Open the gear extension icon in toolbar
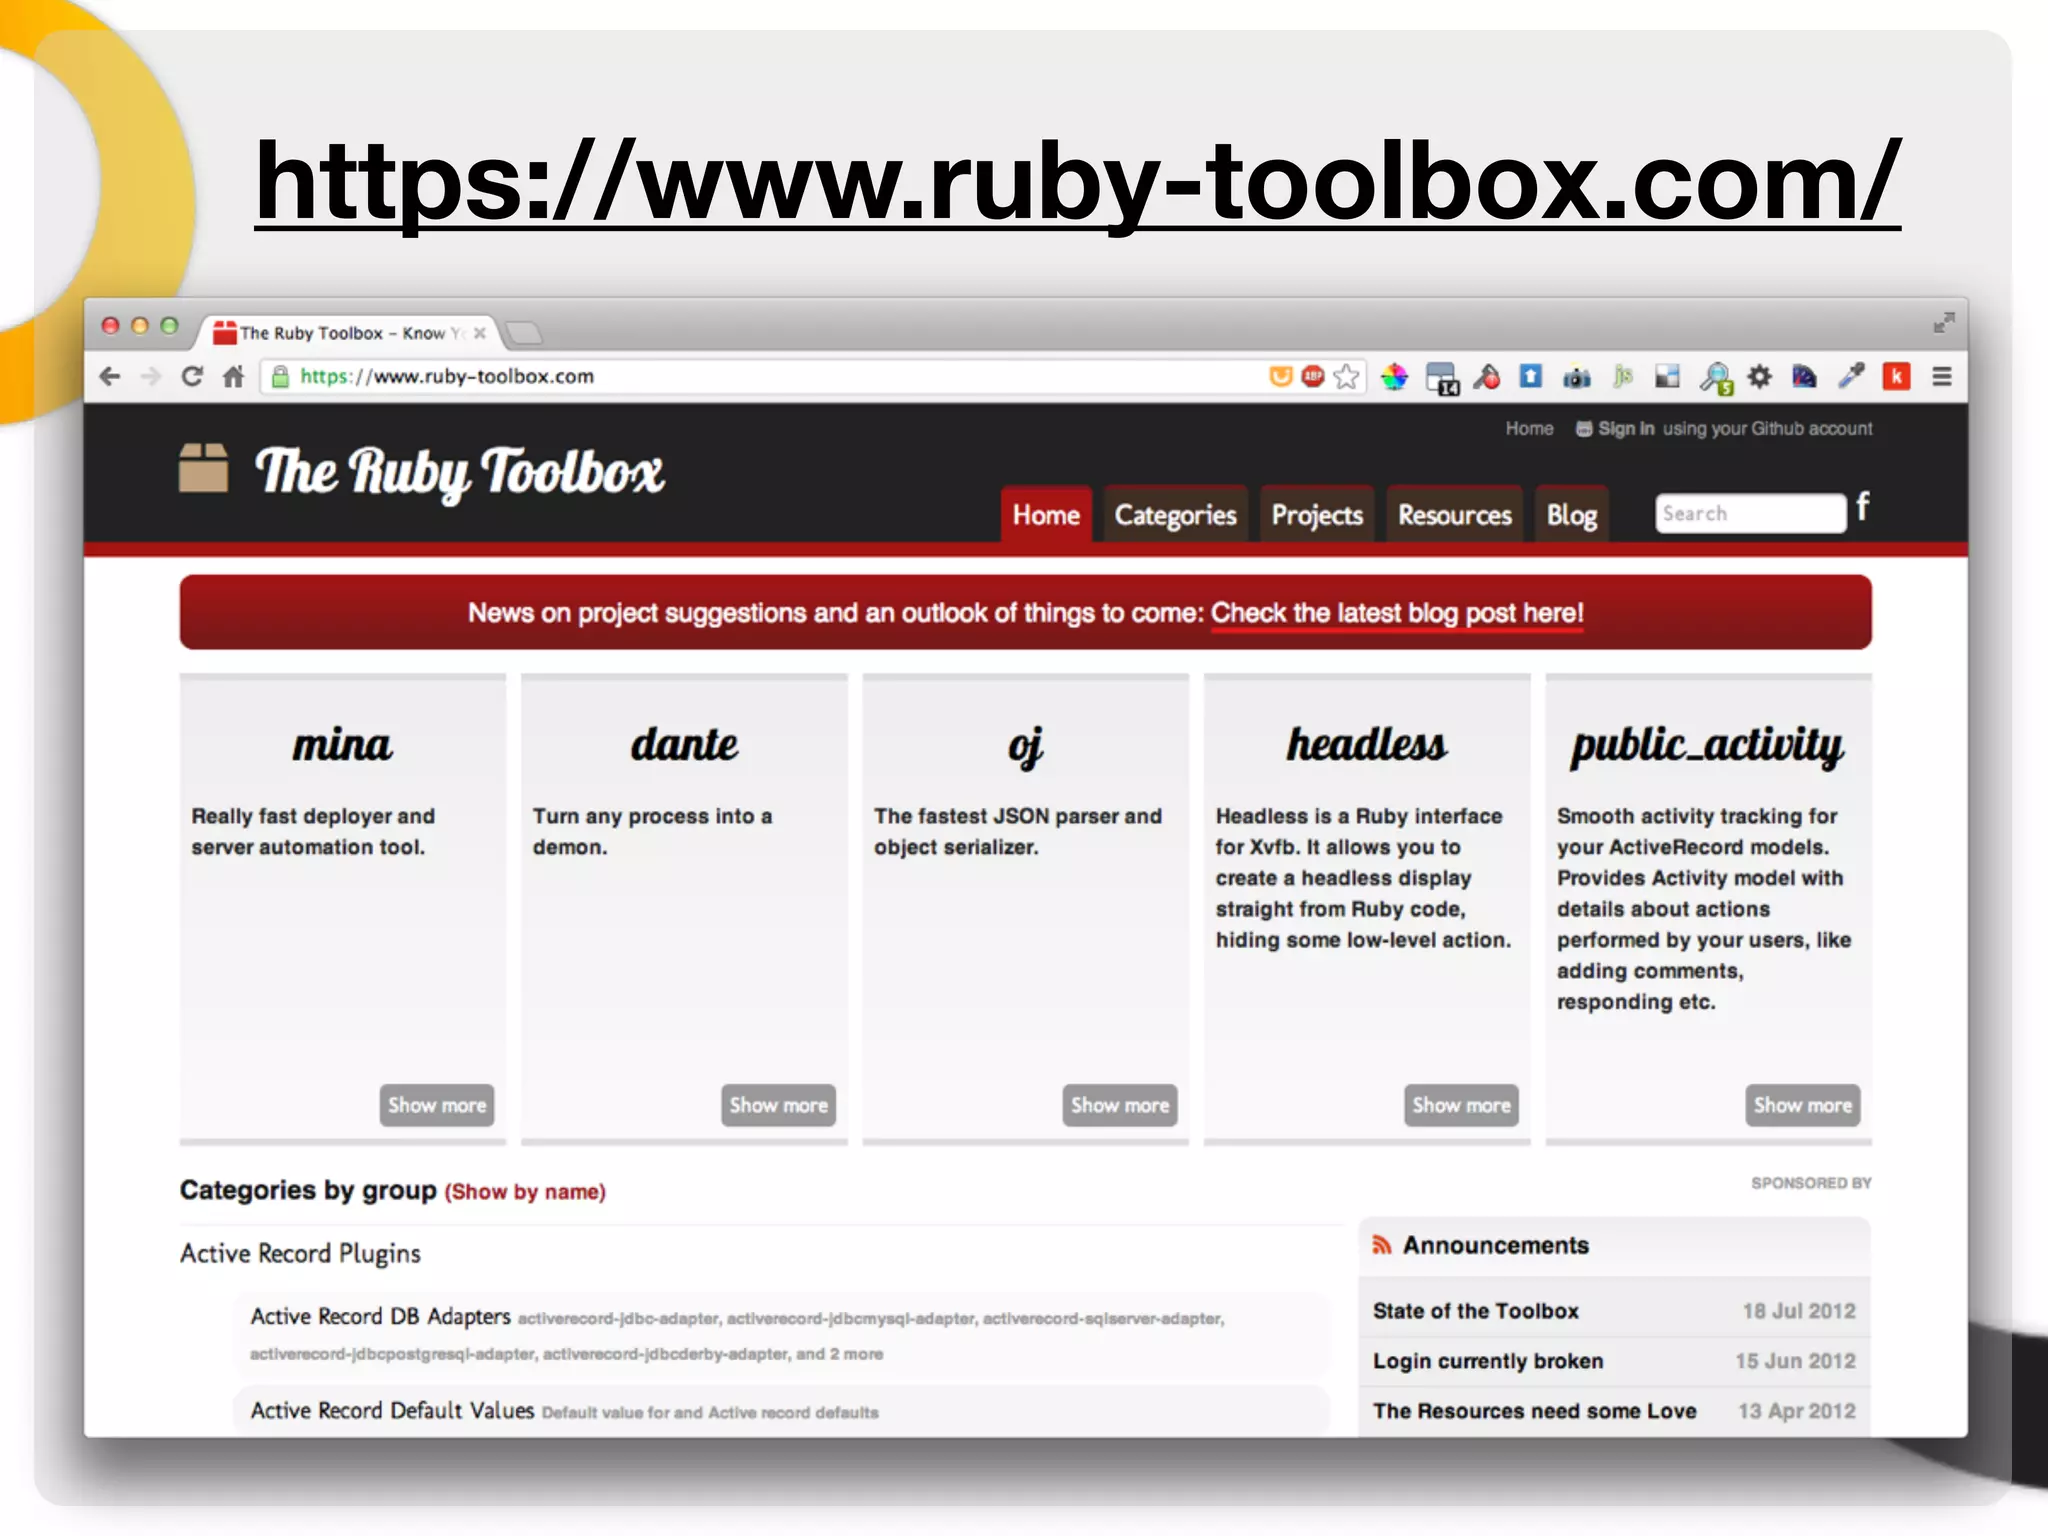 click(1760, 377)
